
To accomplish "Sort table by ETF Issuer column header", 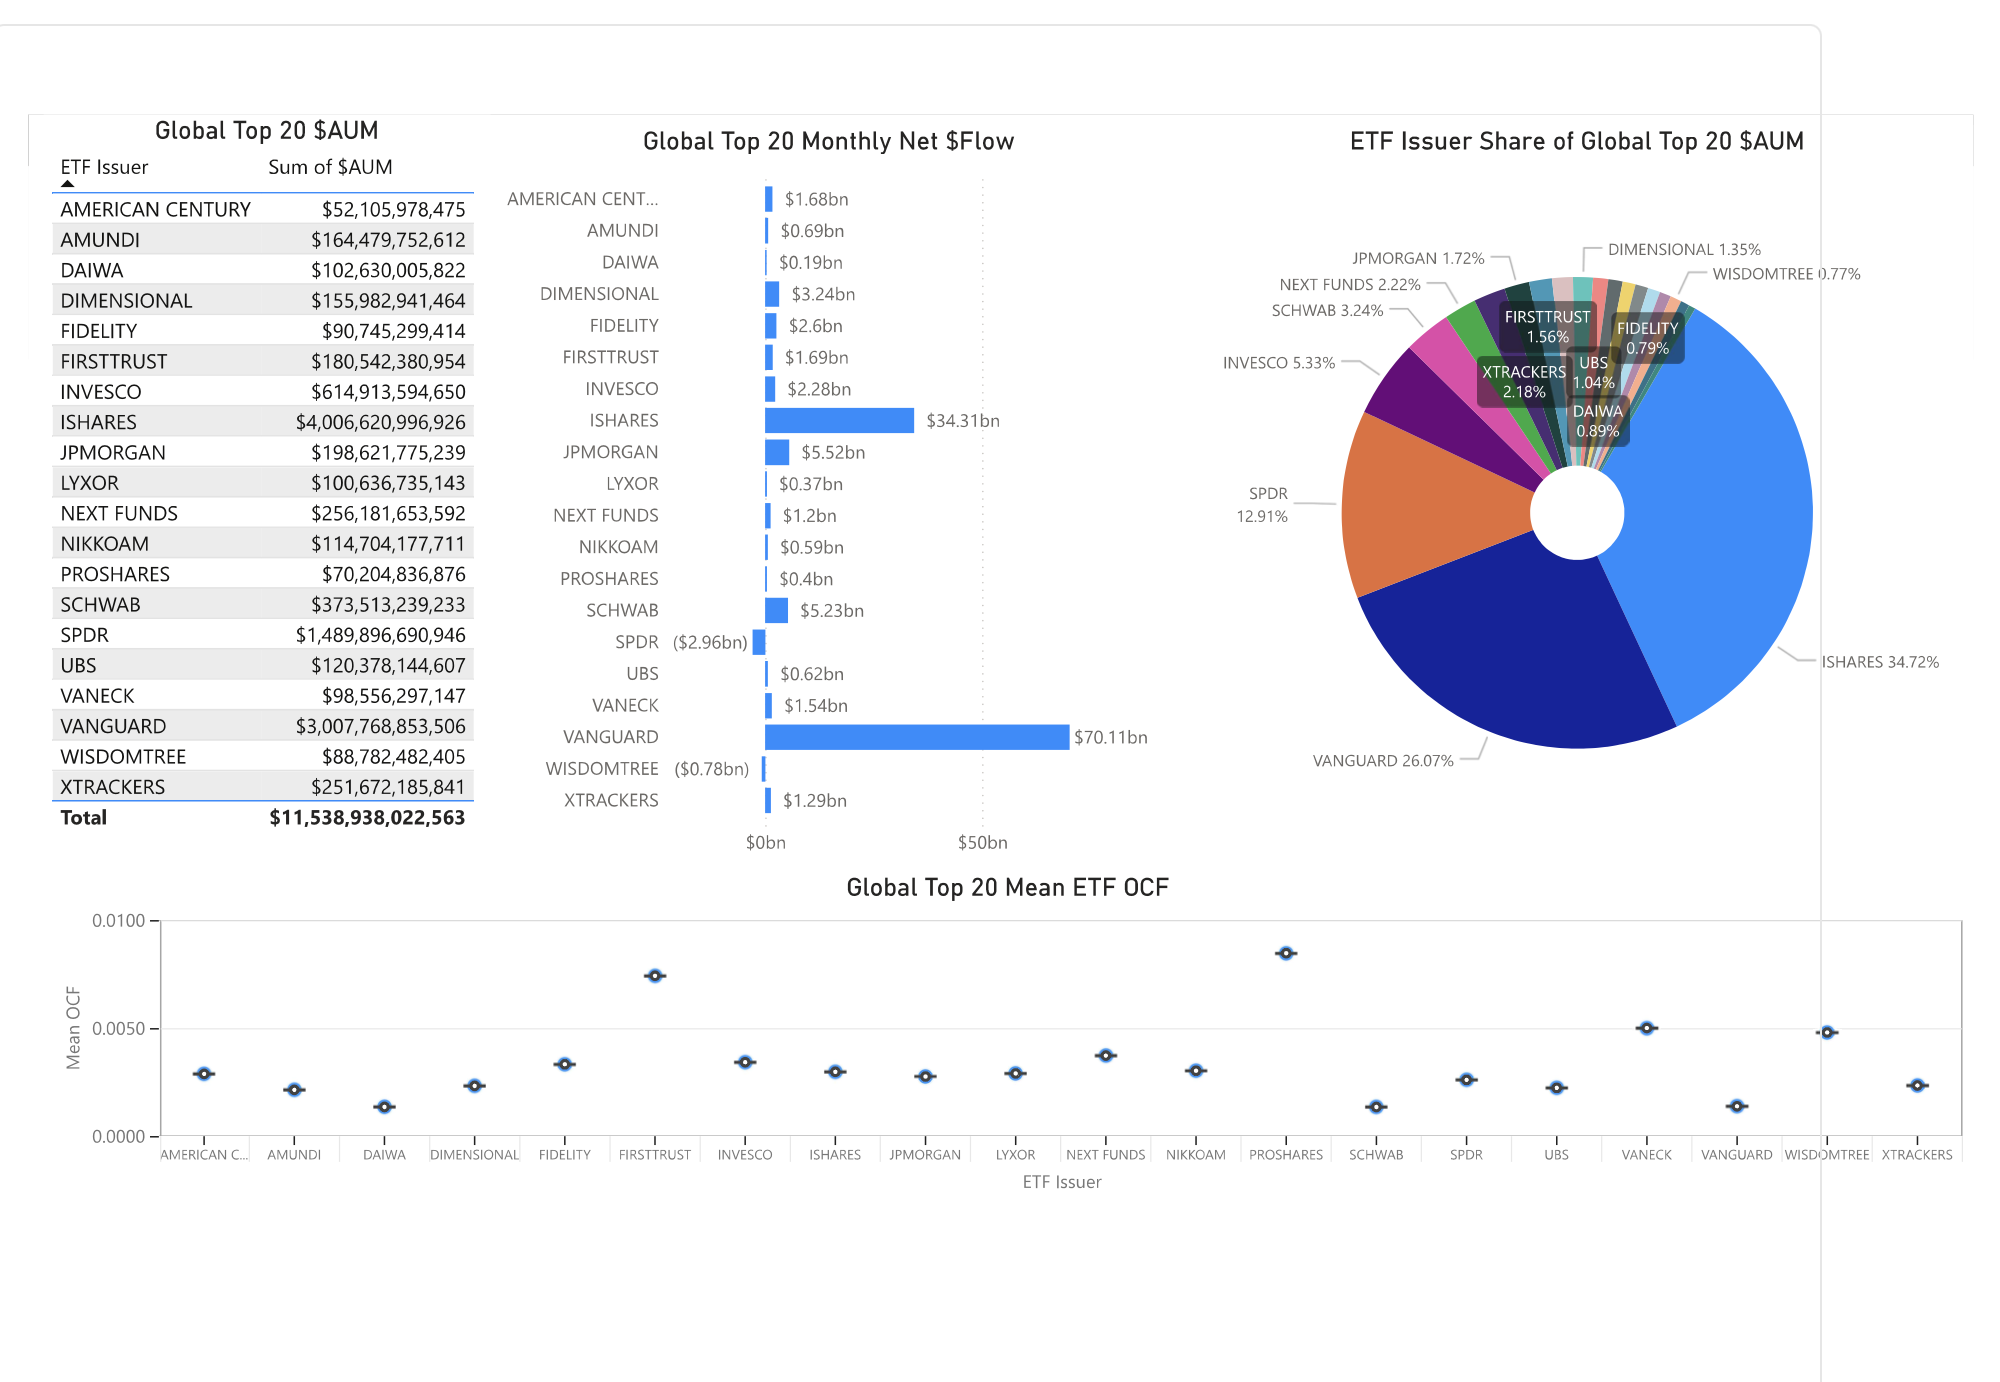I will [104, 167].
